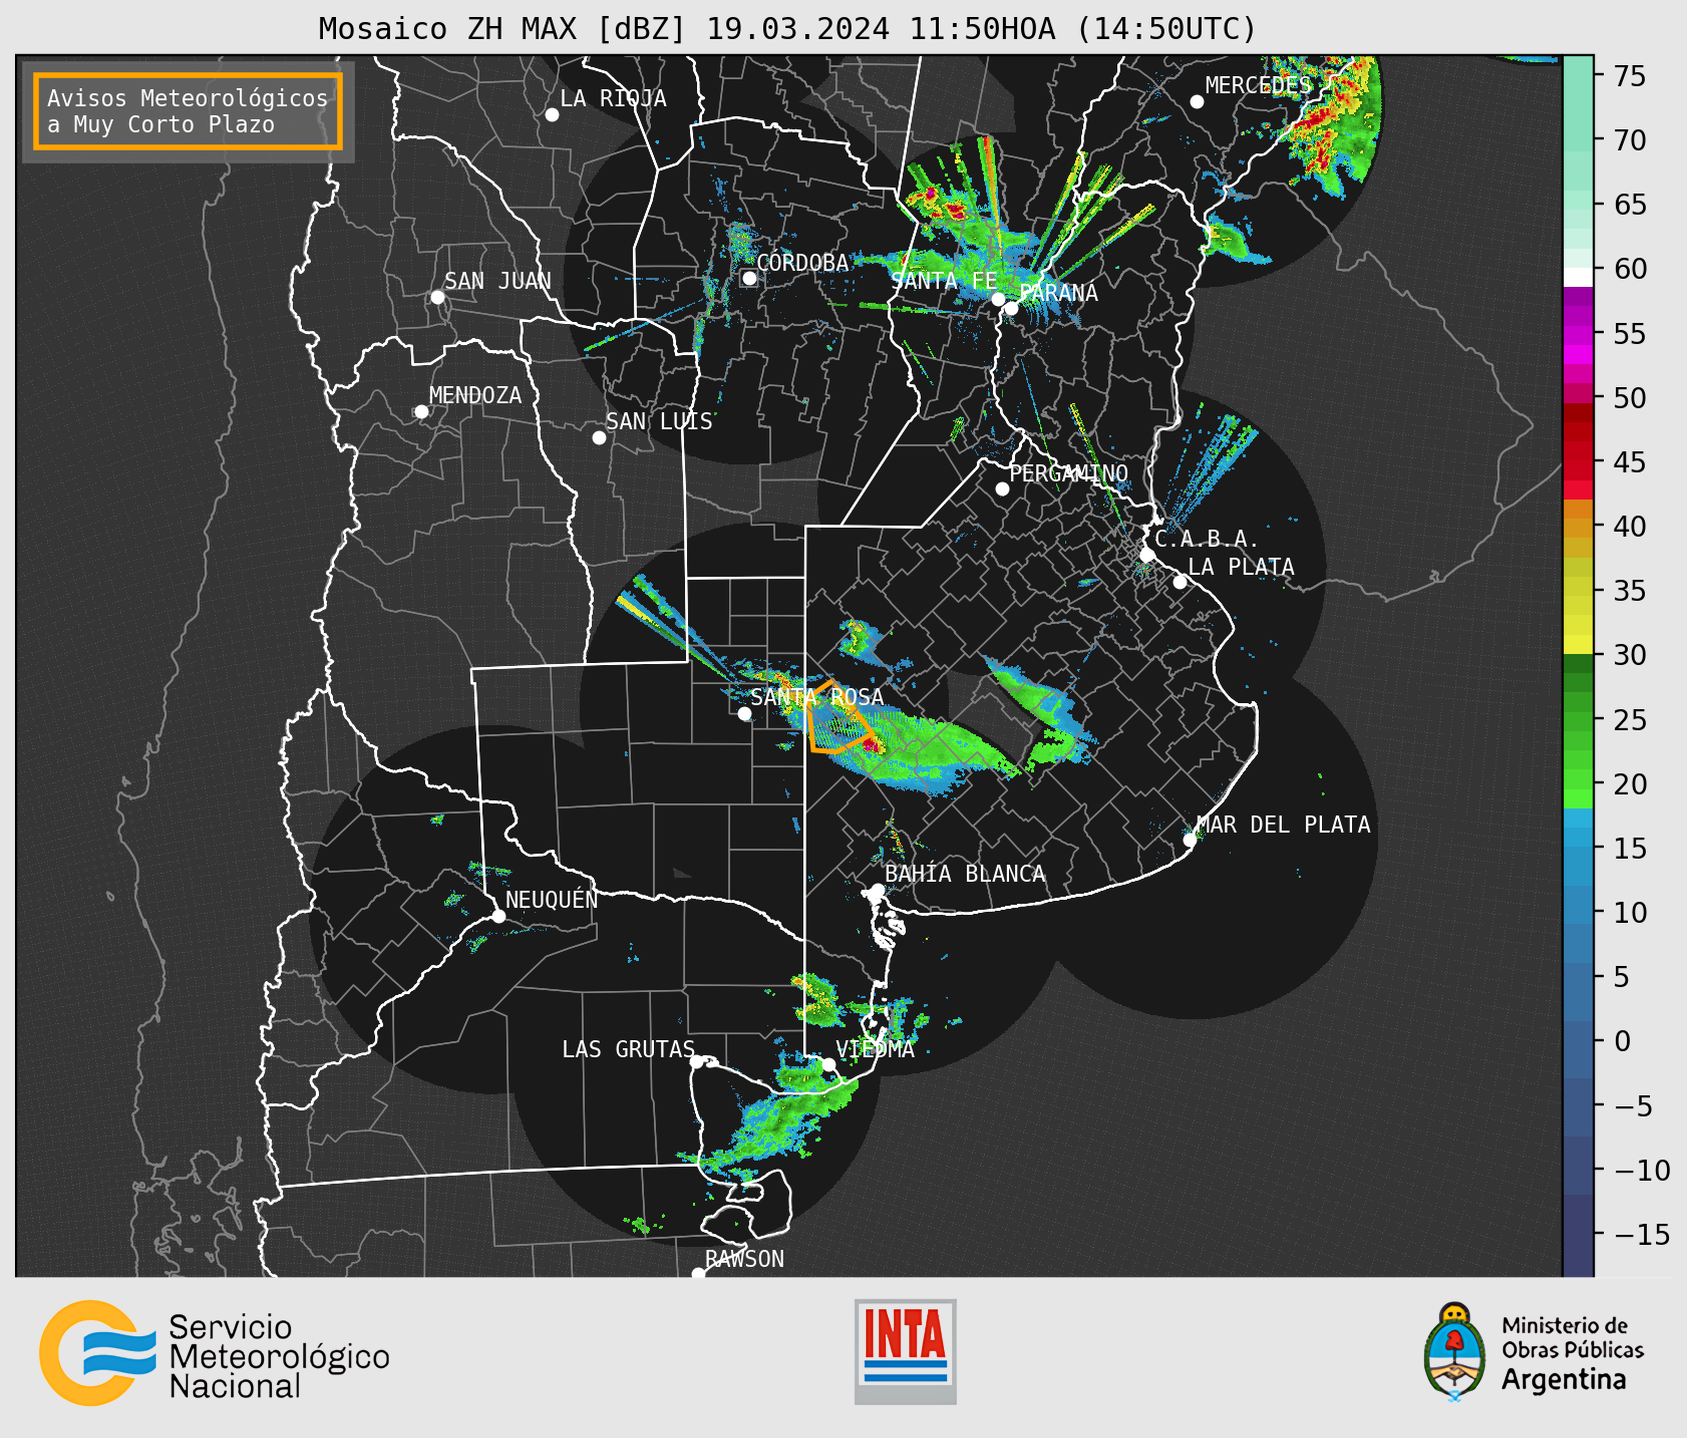Click the NEUQUÉN label text
Image resolution: width=1687 pixels, height=1438 pixels.
552,899
